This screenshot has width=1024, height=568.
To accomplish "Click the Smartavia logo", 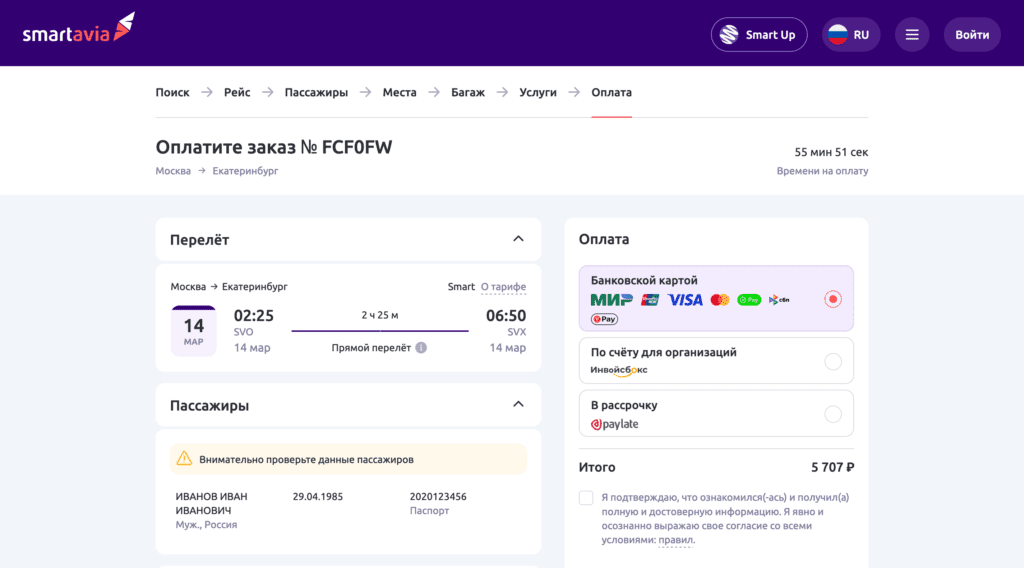I will (x=79, y=28).
